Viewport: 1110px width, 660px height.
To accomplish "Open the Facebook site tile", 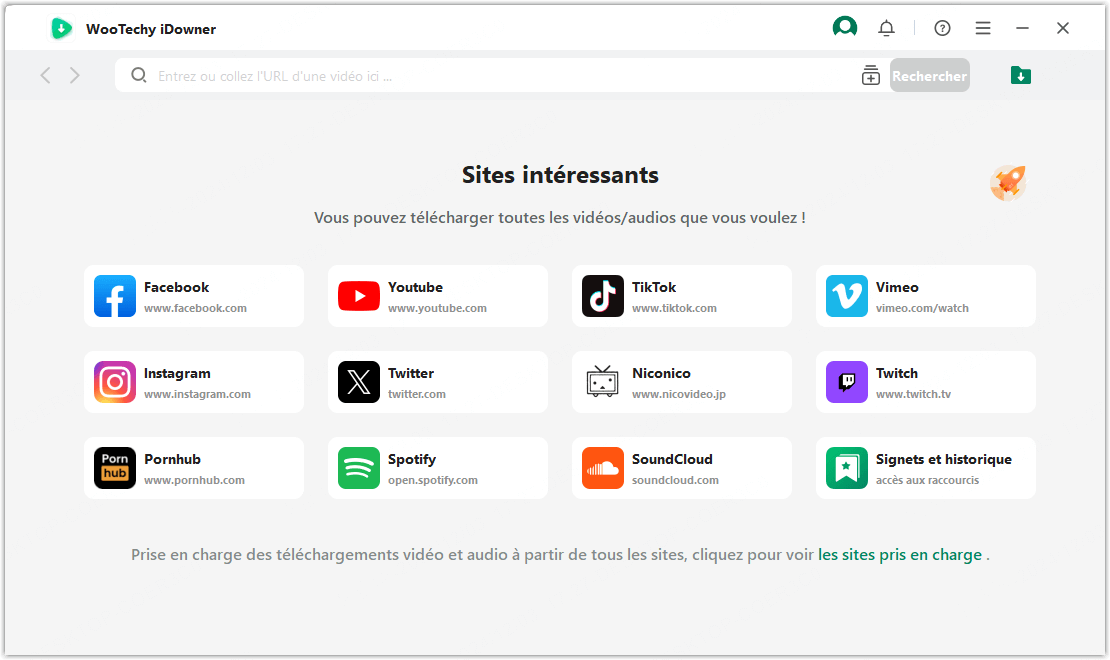I will [x=194, y=296].
